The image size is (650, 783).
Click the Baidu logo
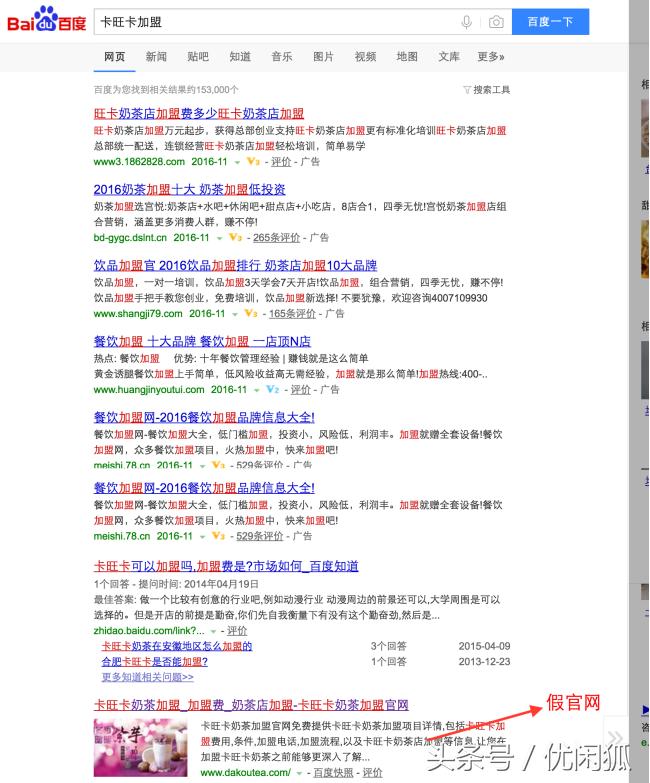pyautogui.click(x=46, y=20)
